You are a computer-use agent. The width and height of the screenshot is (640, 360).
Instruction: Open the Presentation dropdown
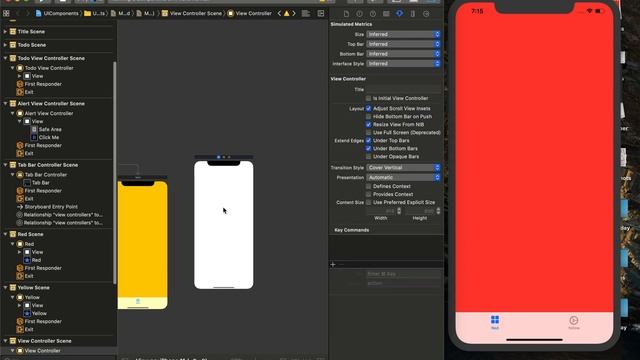click(403, 178)
